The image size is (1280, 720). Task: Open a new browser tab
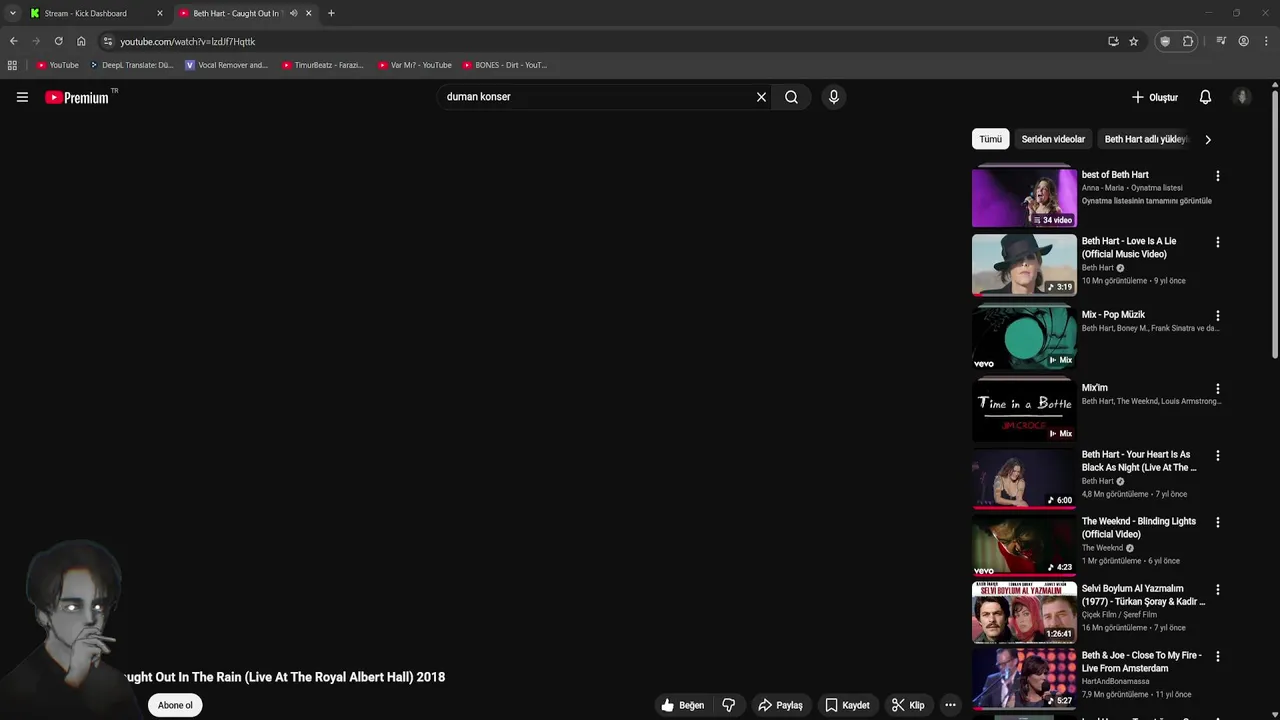tap(331, 13)
